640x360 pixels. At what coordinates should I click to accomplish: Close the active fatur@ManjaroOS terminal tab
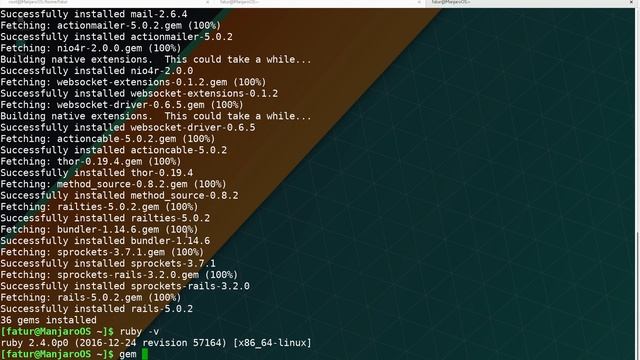631,2
